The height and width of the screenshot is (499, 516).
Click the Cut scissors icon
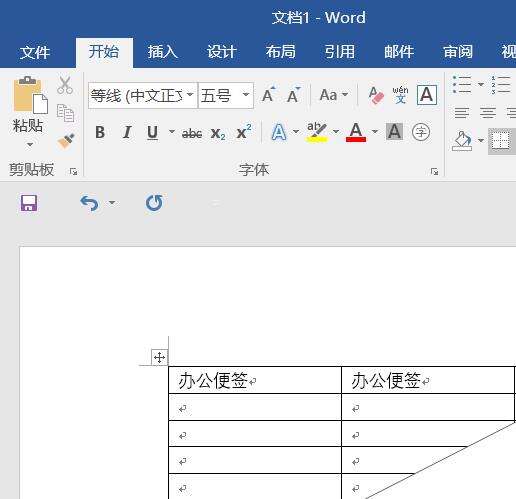(x=65, y=85)
